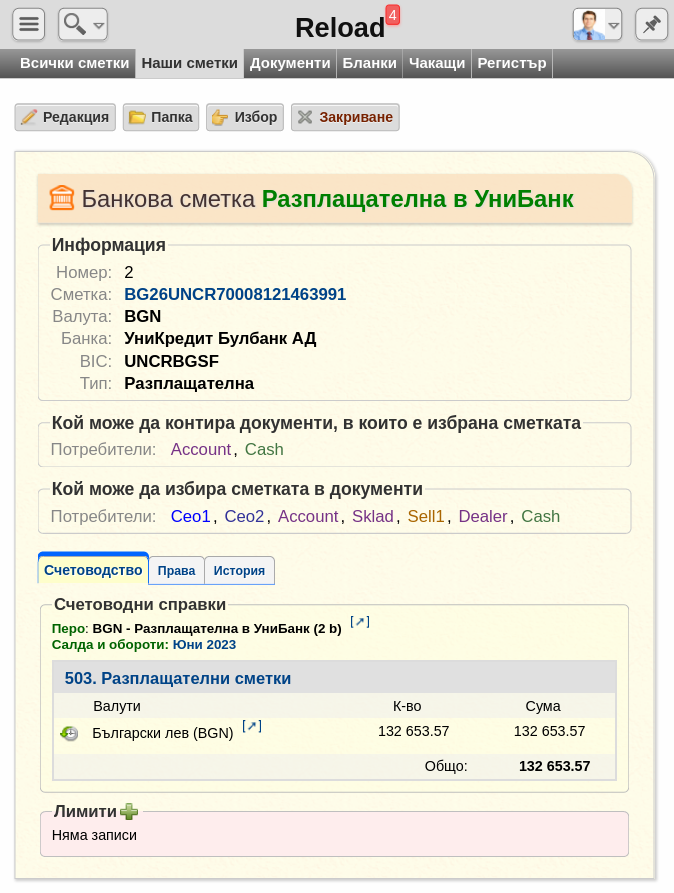Open the Dealer user link
The height and width of the screenshot is (893, 674).
click(483, 516)
